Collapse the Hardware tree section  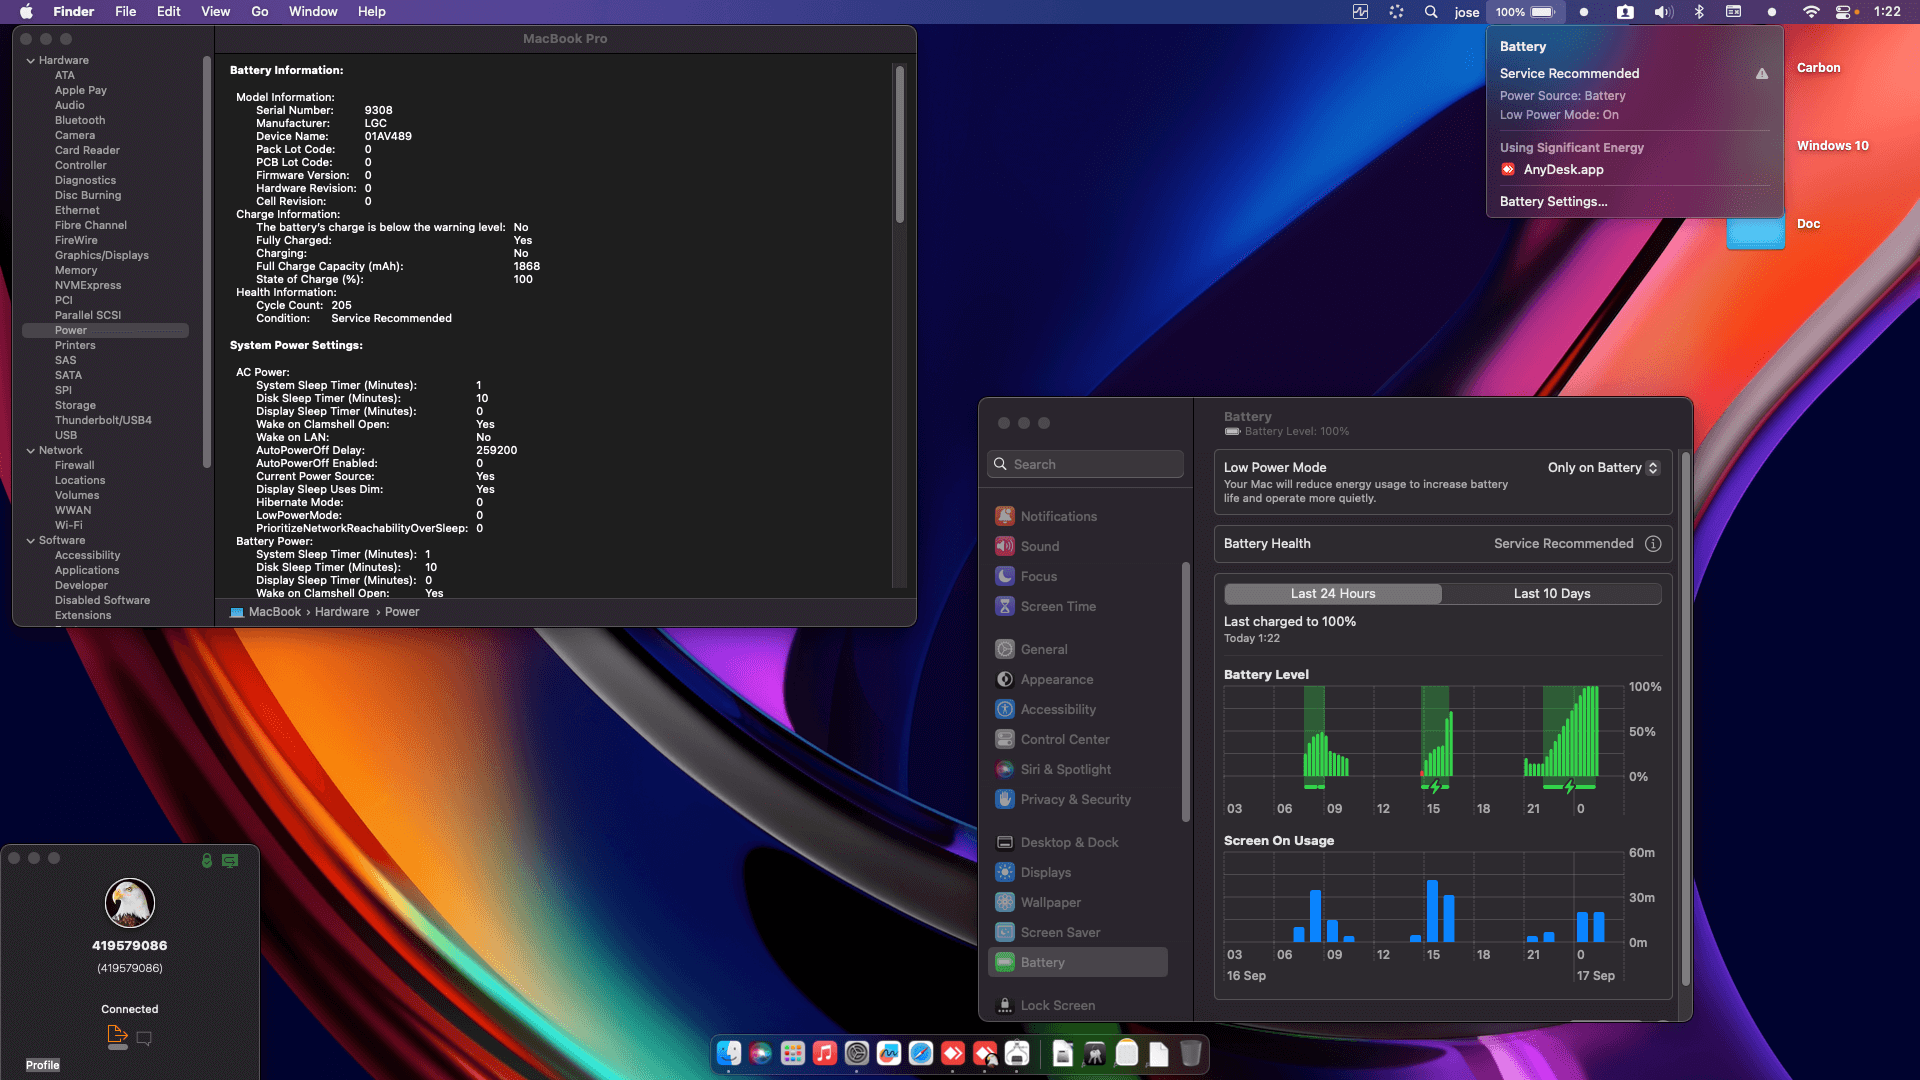click(x=31, y=61)
